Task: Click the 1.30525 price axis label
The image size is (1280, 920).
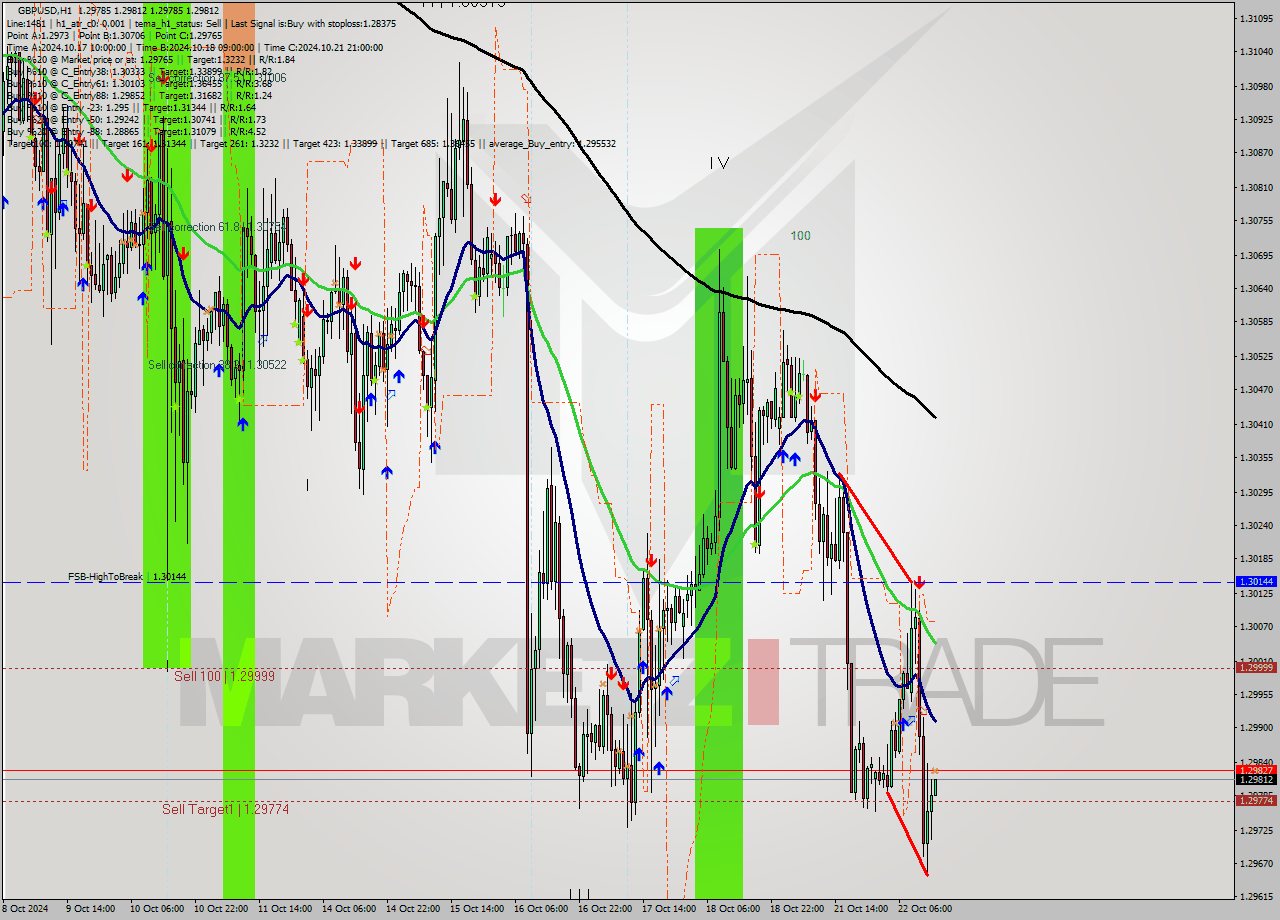Action: (x=1255, y=356)
